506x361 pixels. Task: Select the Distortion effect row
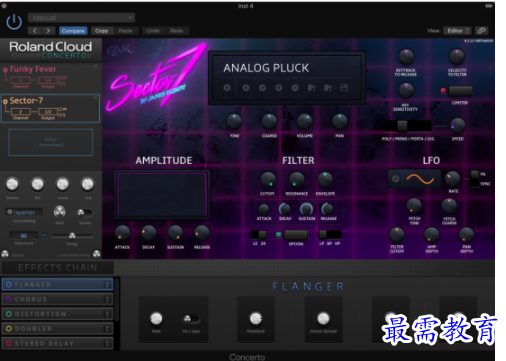pos(57,314)
